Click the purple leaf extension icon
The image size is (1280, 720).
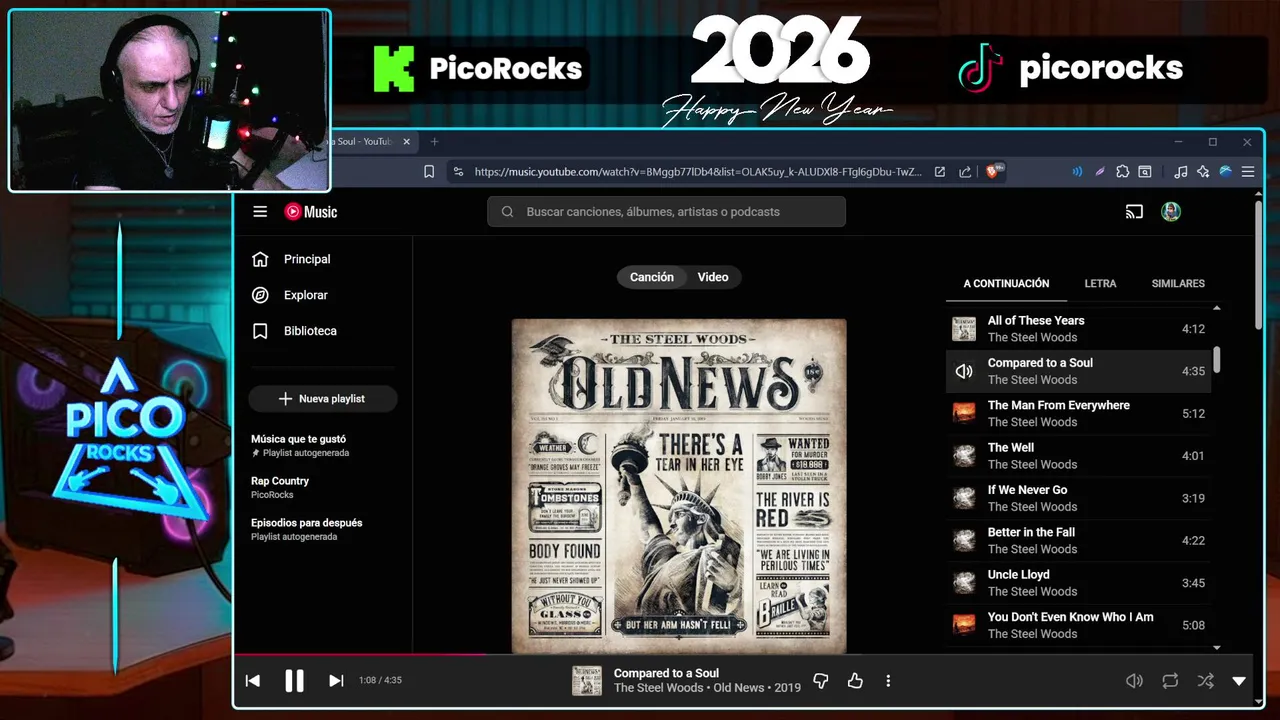[x=1100, y=172]
